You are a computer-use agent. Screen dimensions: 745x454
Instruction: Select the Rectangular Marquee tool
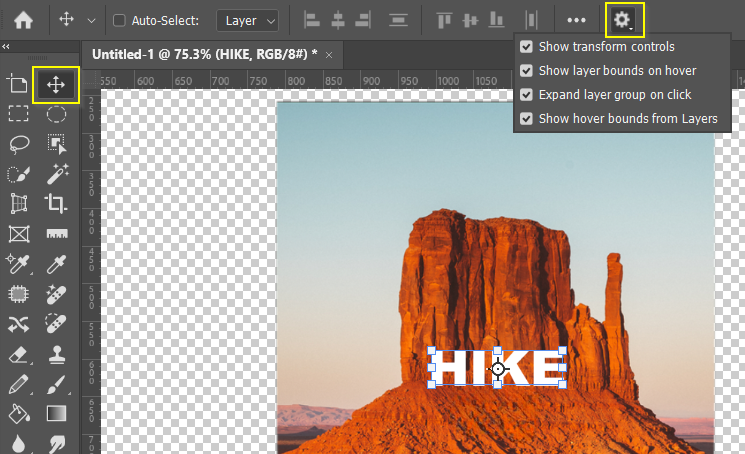(18, 114)
